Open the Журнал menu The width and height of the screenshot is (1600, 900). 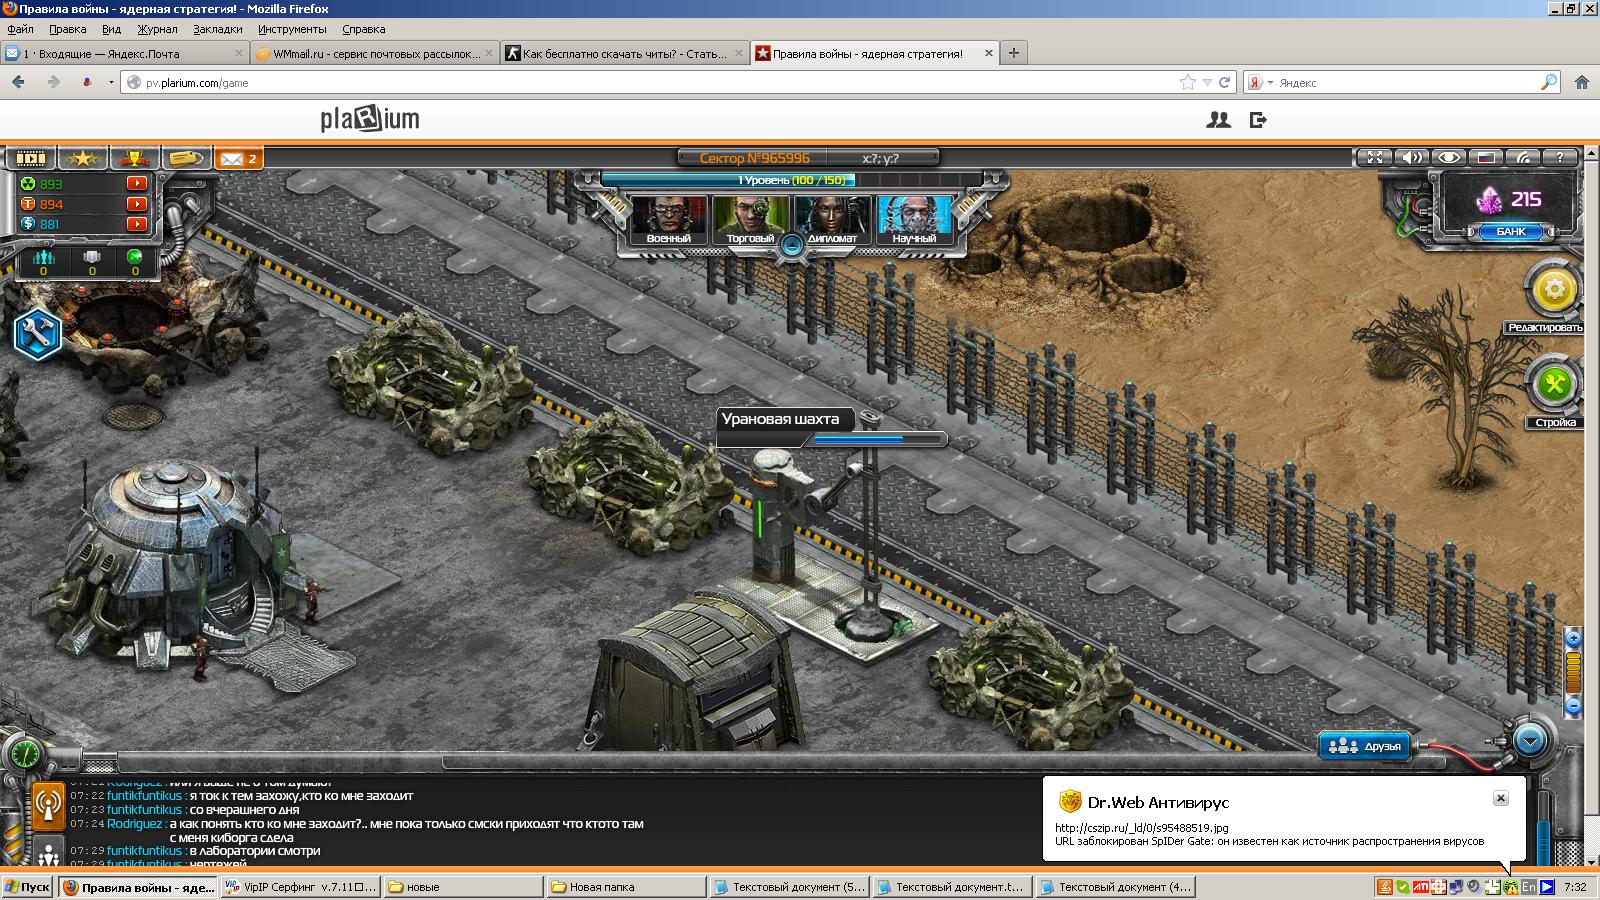(157, 29)
